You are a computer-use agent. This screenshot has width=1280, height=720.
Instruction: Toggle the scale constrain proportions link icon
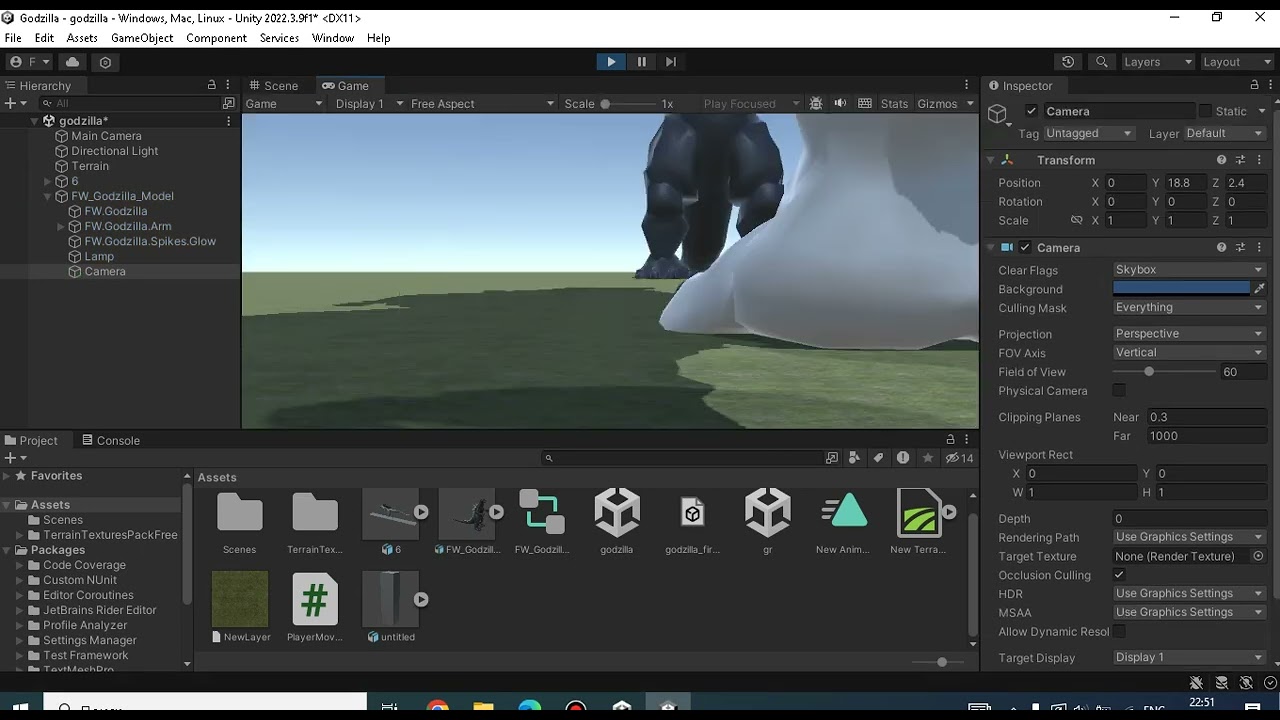(x=1076, y=220)
